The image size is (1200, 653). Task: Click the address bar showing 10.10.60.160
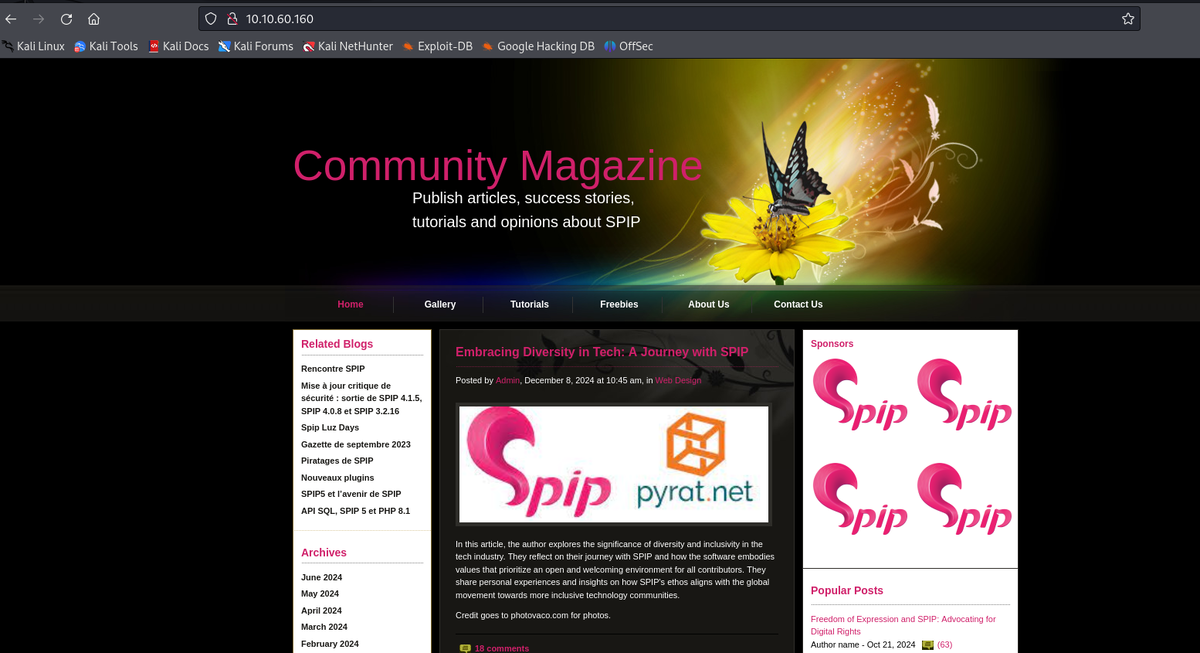(x=670, y=19)
